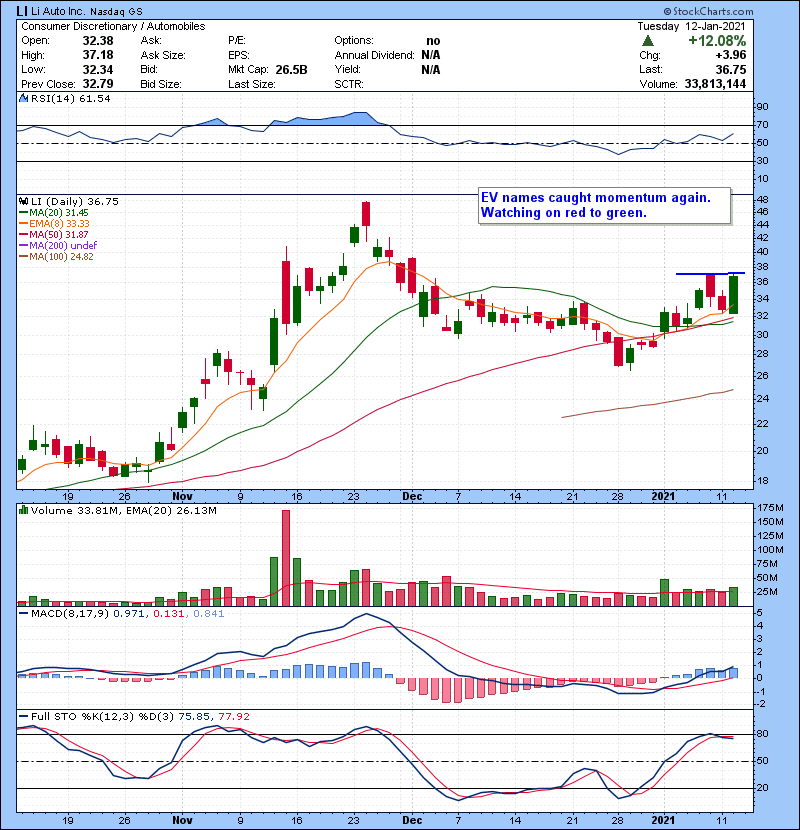
Task: Click the 175M label on volume axis
Action: point(770,508)
